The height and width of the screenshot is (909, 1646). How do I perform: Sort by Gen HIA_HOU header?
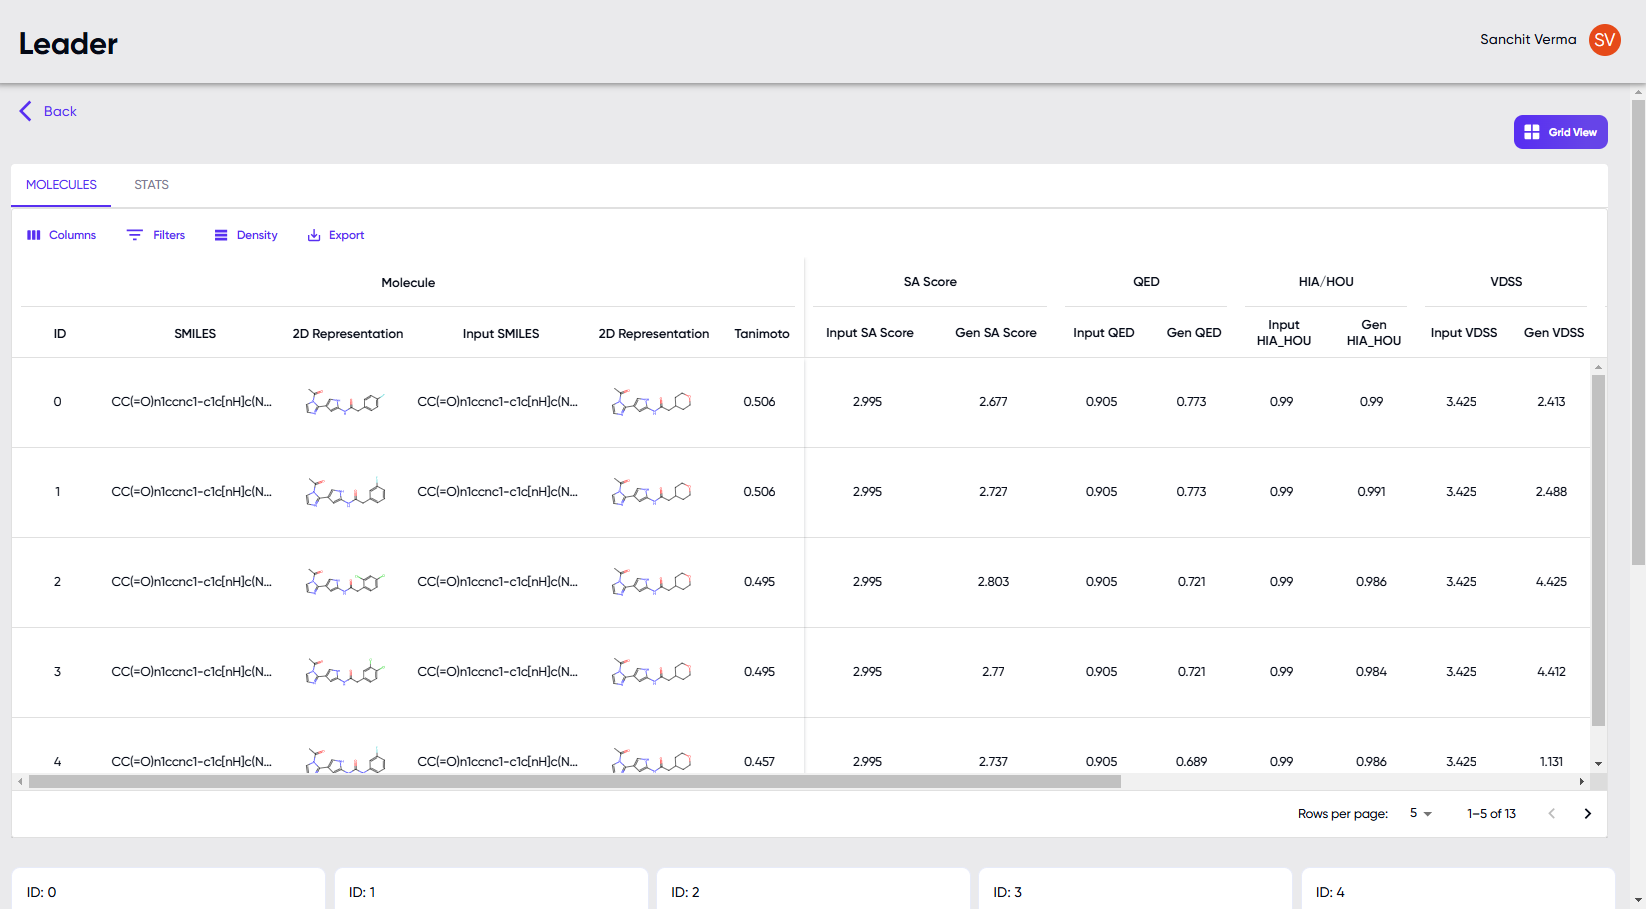(x=1374, y=332)
